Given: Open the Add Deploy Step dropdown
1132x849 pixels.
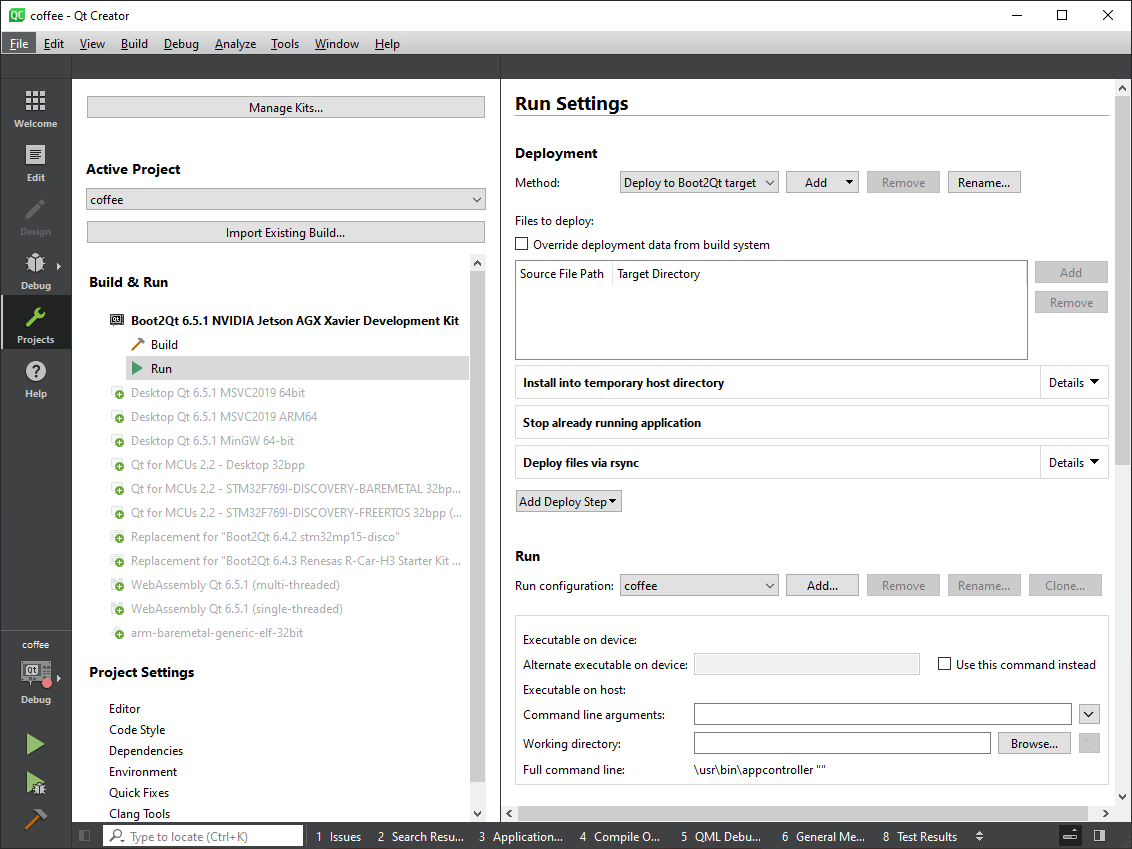Looking at the screenshot, I should (x=568, y=502).
